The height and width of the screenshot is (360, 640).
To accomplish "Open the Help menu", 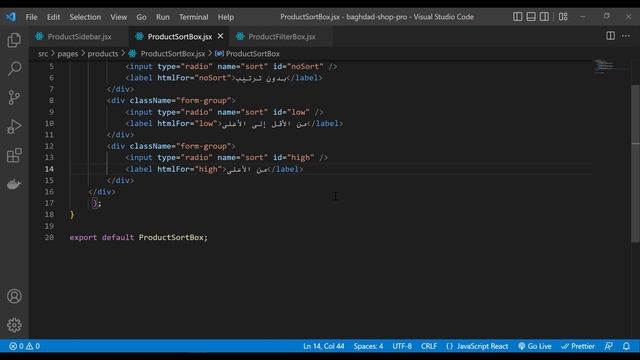I will click(x=225, y=17).
